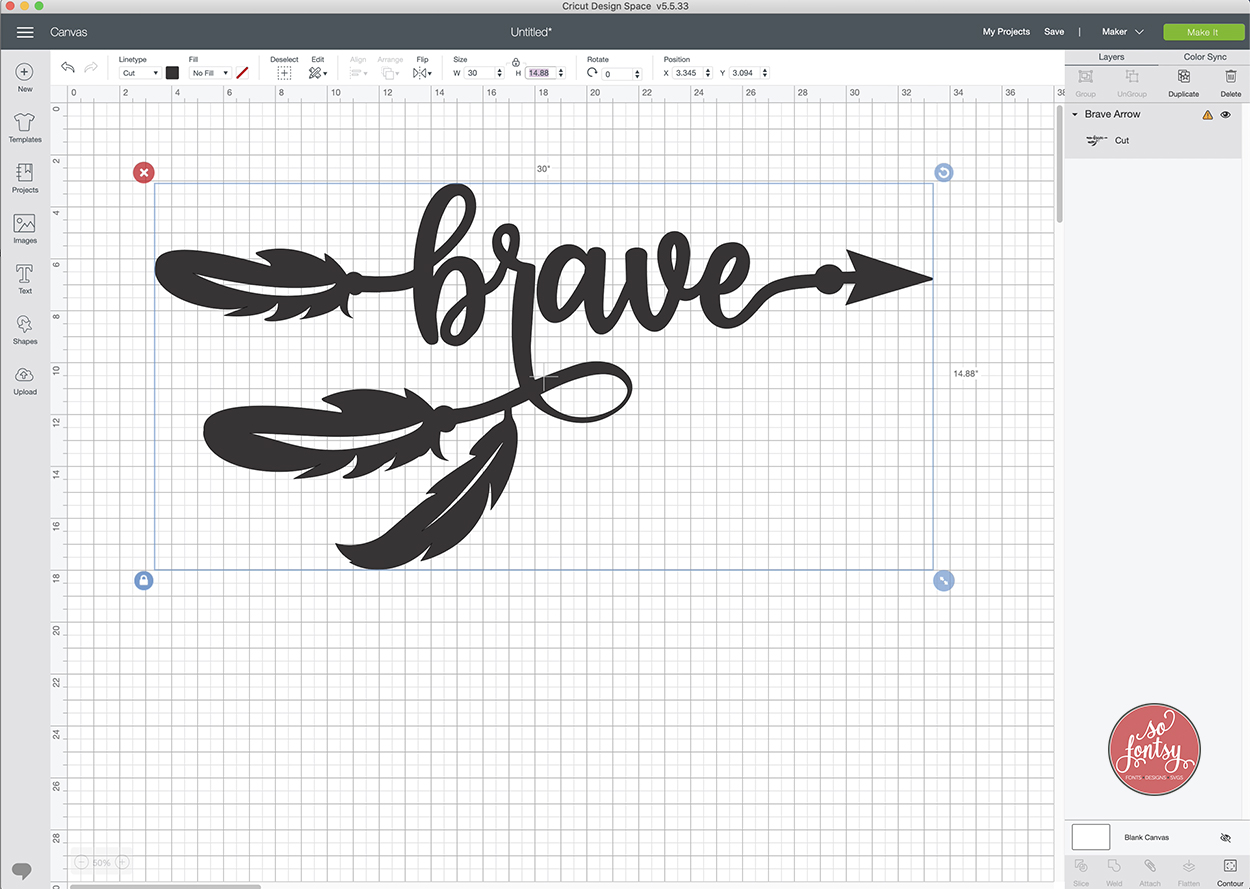This screenshot has height=889, width=1250.
Task: Click the red delete handle on the selection
Action: pyautogui.click(x=144, y=173)
